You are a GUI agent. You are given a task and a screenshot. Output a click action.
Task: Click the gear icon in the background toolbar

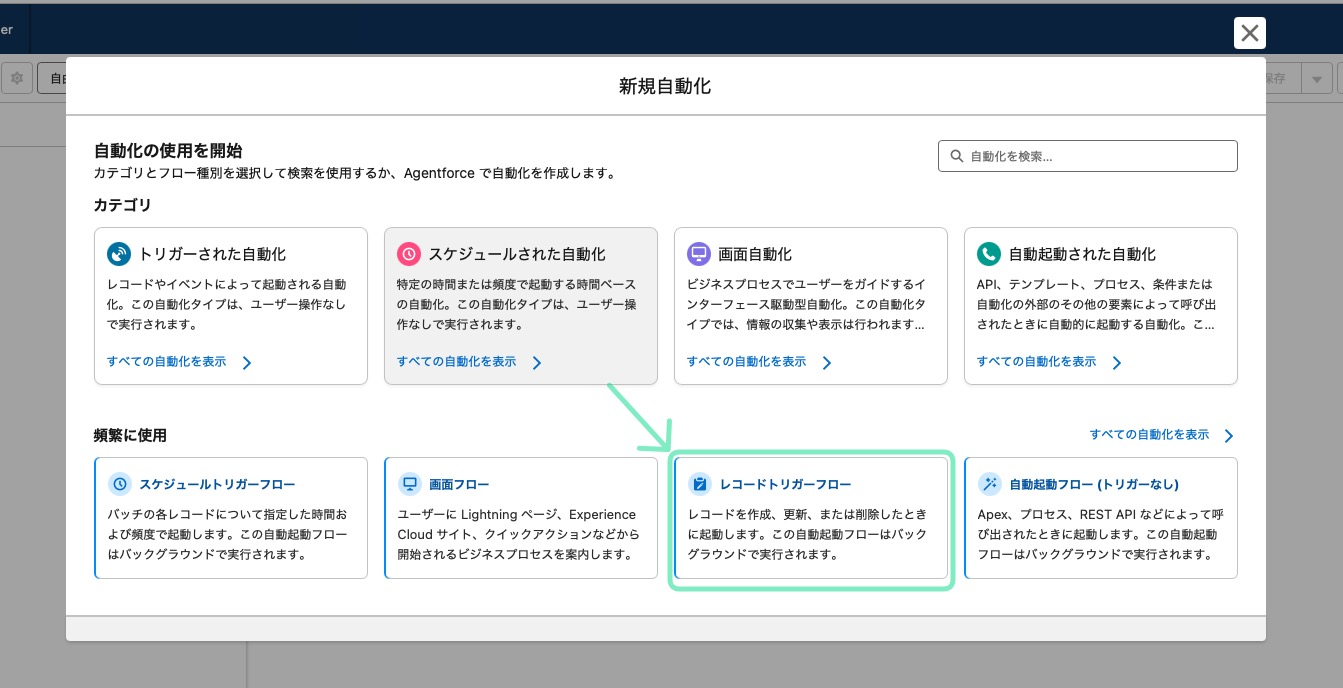[16, 78]
